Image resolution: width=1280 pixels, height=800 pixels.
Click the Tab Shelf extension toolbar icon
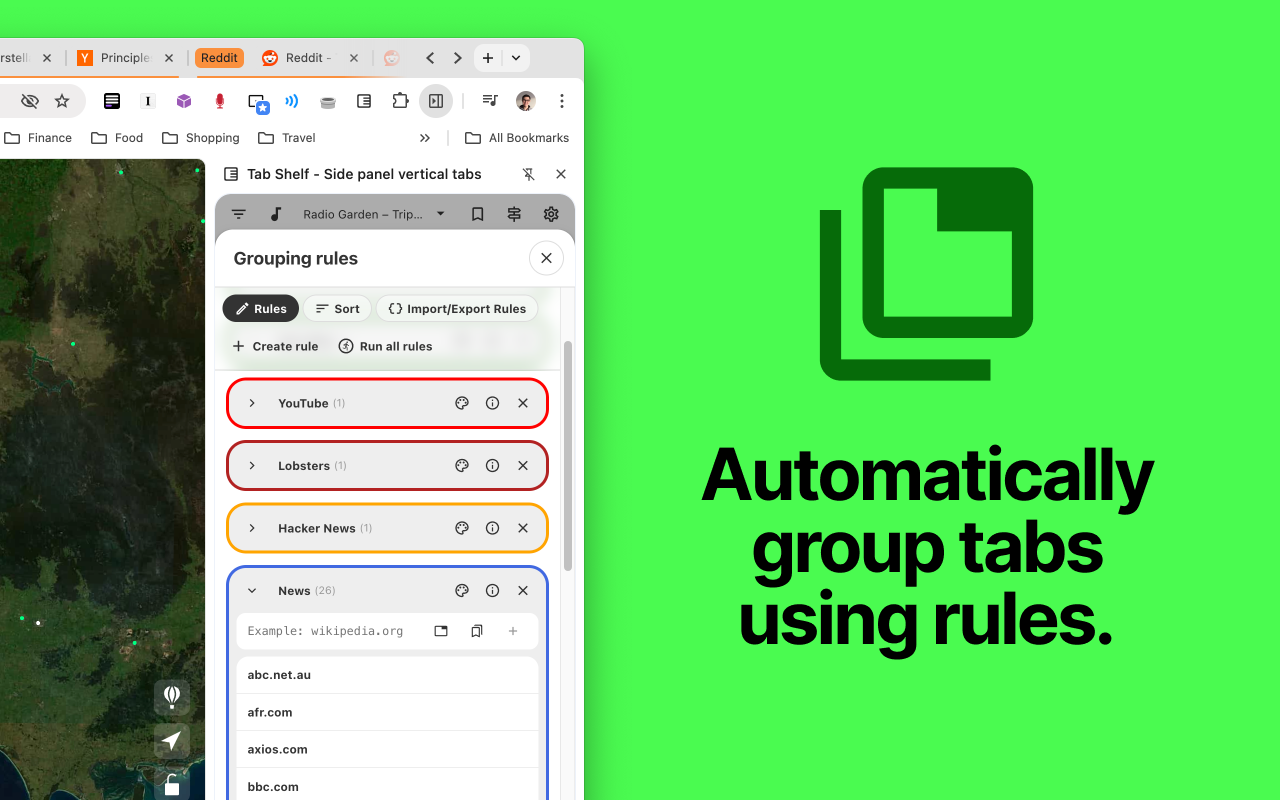pos(364,101)
